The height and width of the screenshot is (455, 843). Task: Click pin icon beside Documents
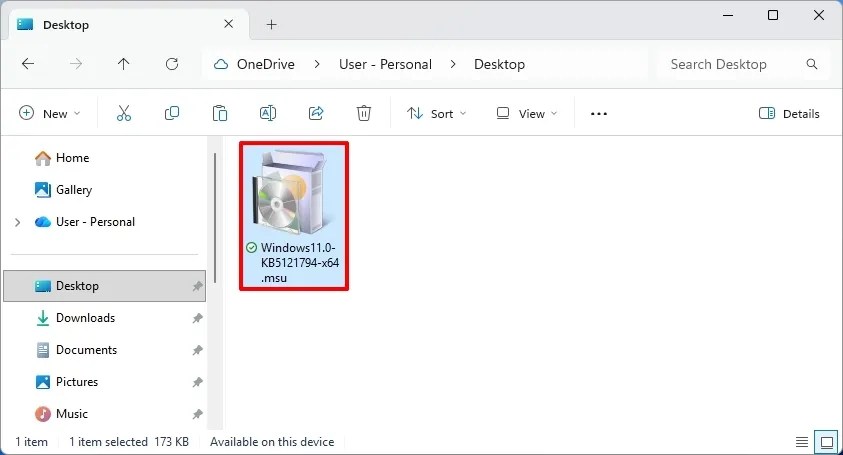click(x=197, y=350)
